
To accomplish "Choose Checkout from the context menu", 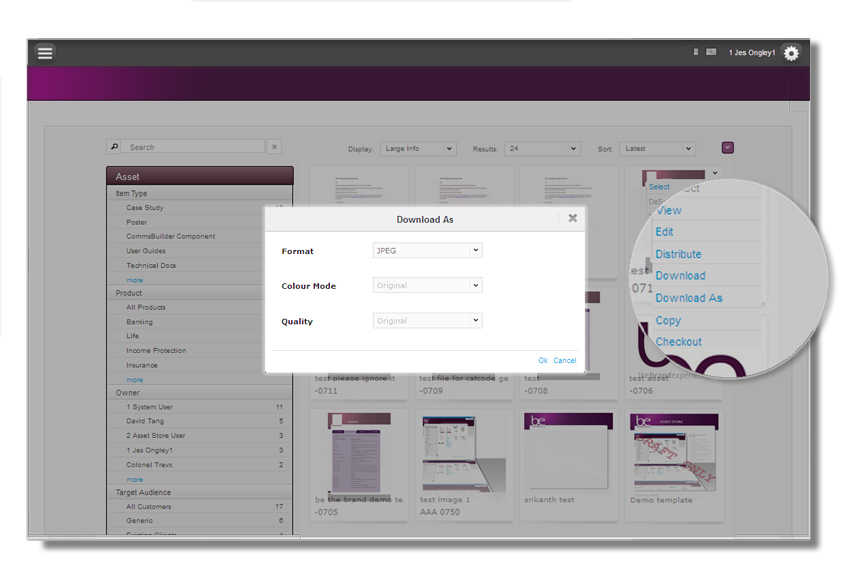I will tap(678, 342).
